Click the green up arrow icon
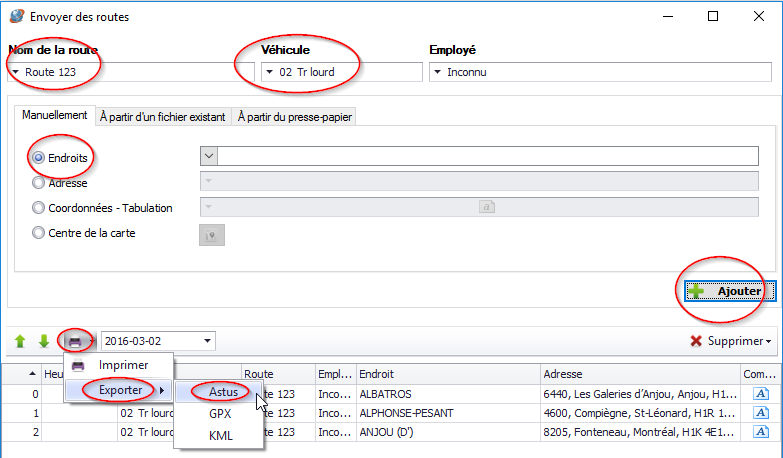Screen dimensions: 783x458 point(20,341)
